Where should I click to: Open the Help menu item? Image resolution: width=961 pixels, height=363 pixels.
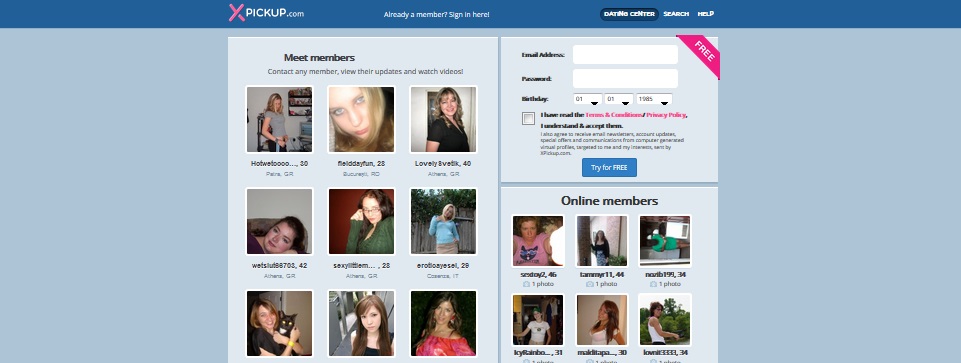click(x=705, y=14)
